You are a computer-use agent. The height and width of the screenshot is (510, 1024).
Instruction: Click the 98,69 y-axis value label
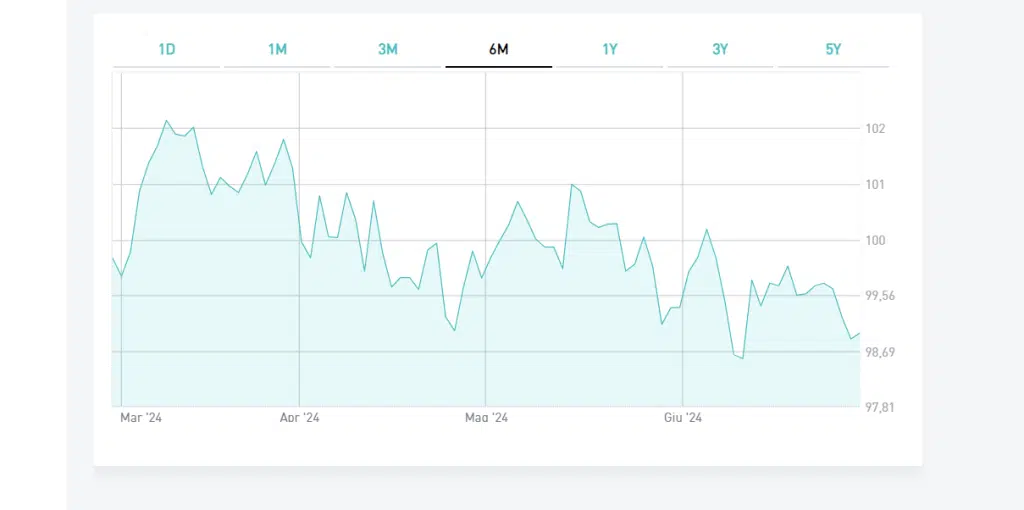(x=880, y=352)
